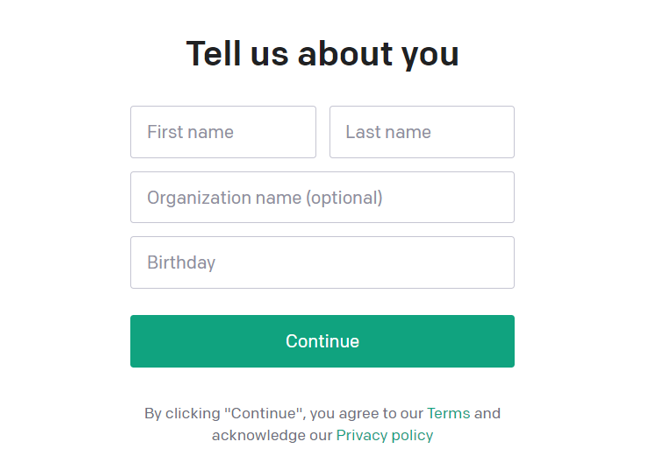Click the word 'acknowledge' in the footer text
The image size is (657, 457).
259,435
